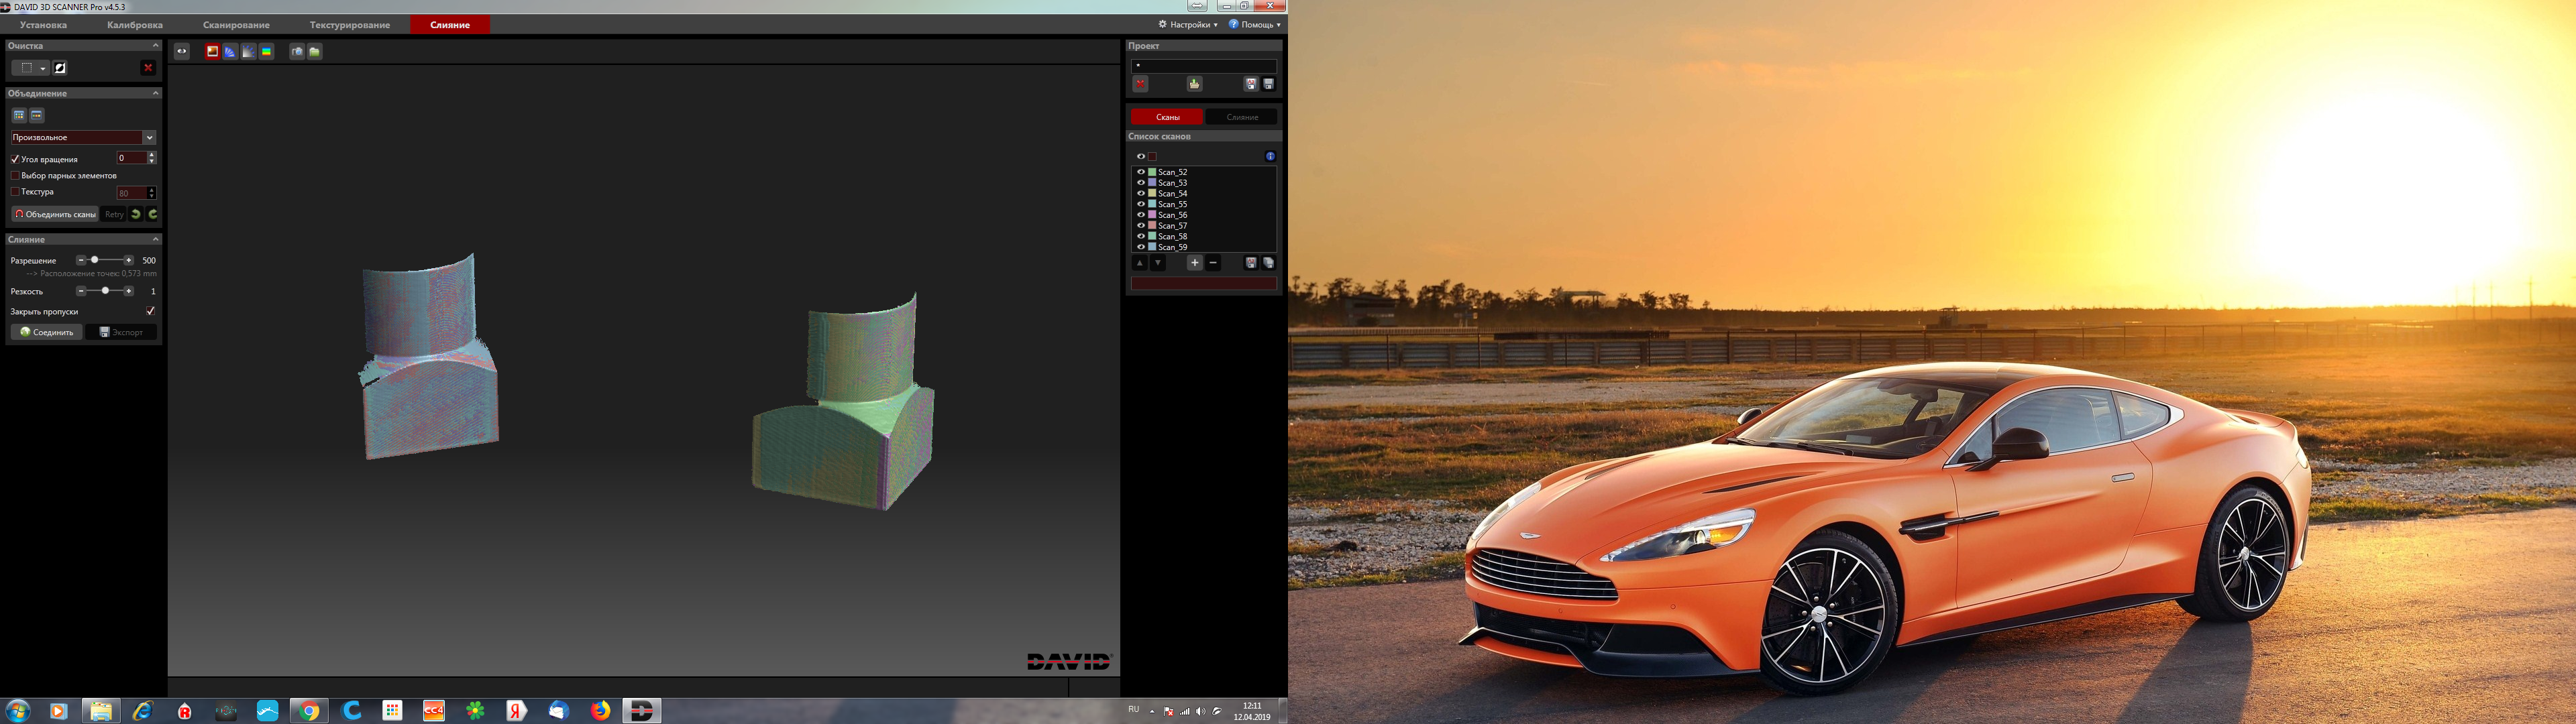Screen dimensions: 2576x724
Task: Click the red X delete button under Очистка
Action: pos(148,68)
